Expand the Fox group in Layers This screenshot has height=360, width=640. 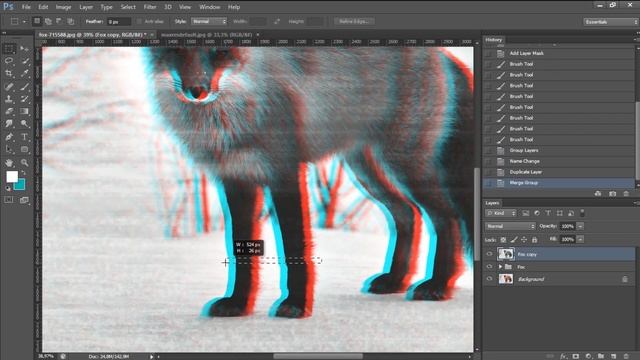tap(500, 267)
